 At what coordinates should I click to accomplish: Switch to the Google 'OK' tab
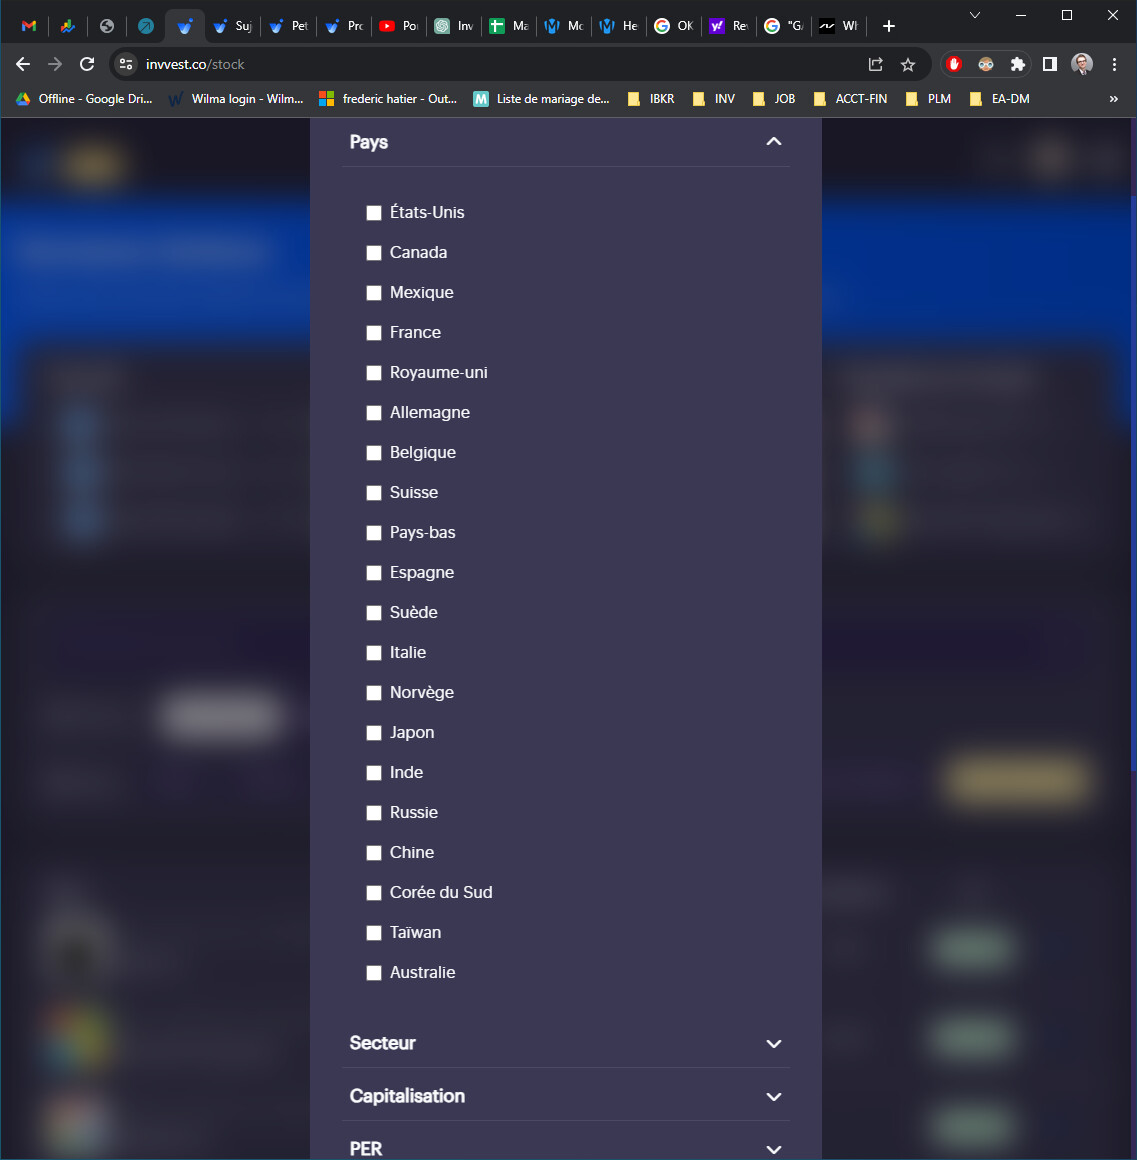(674, 26)
